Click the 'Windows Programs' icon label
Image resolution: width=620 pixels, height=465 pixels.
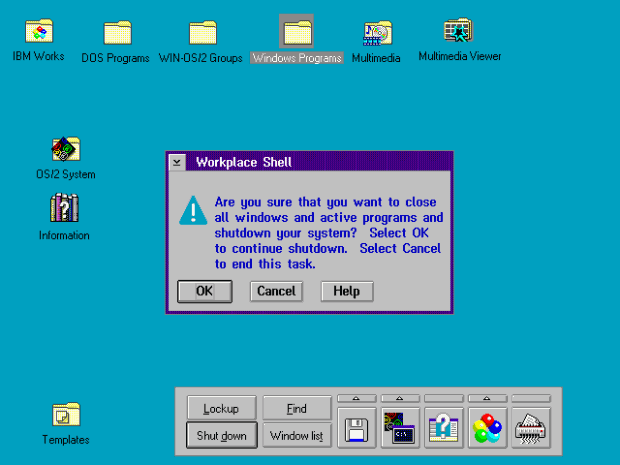[297, 58]
